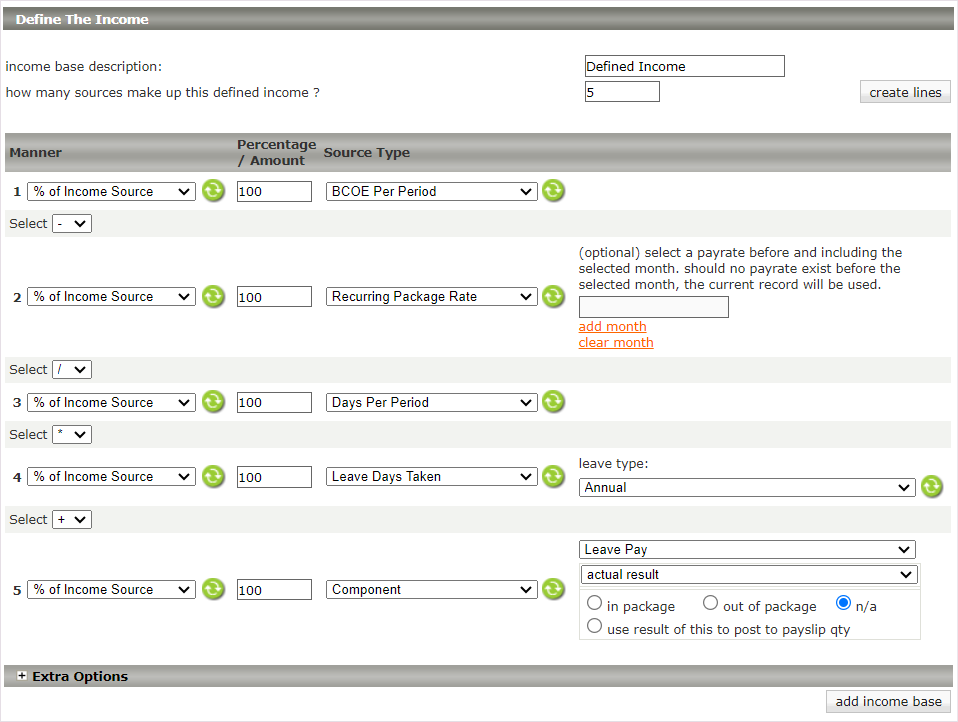Open the 'actual result' dropdown
958x722 pixels.
[x=747, y=575]
